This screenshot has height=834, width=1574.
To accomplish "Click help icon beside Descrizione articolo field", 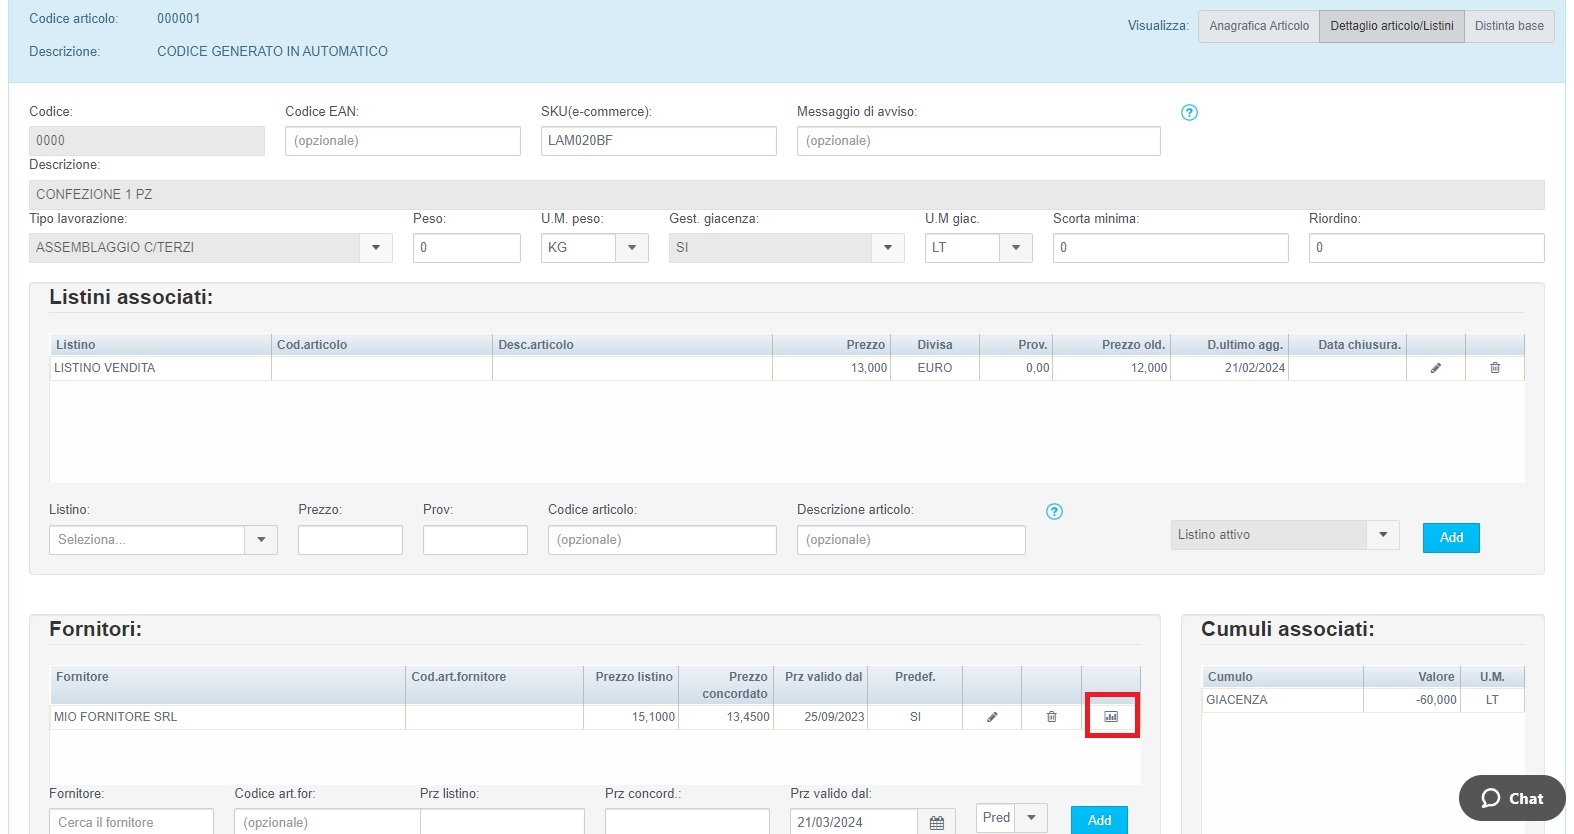I will (x=1054, y=512).
